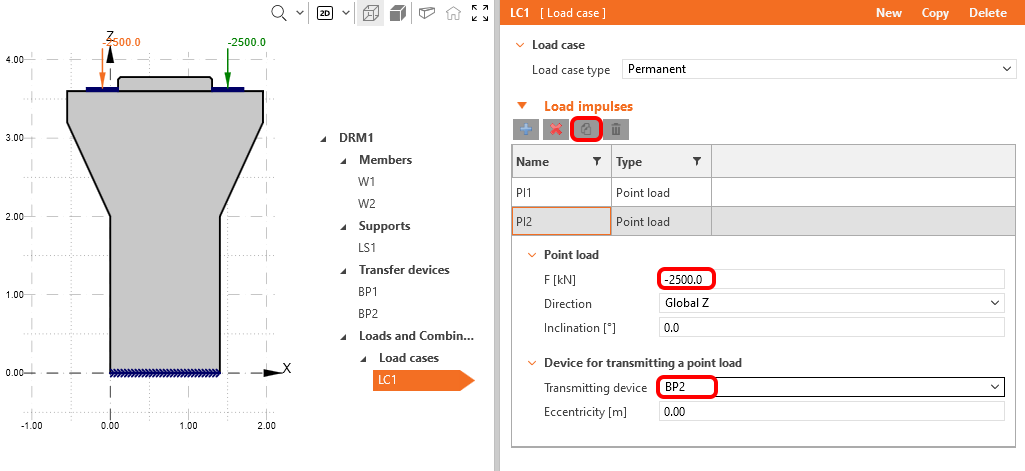Select the PI1 row name cell
Screen dimensions: 1025x471
[x=562, y=193]
